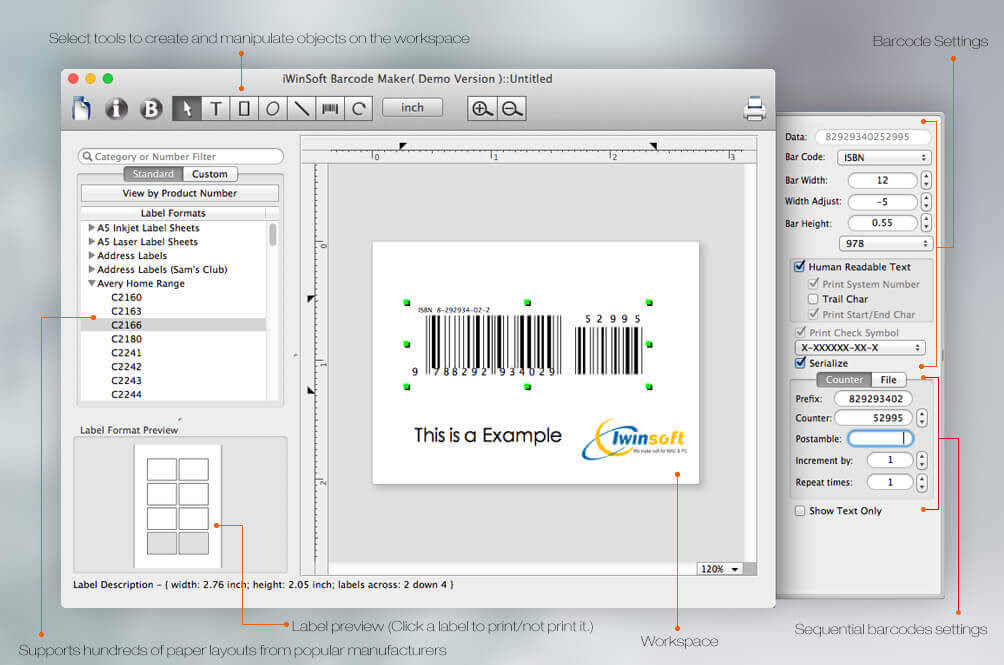Click the Width Adjust stepper
1004x665 pixels.
pyautogui.click(x=926, y=202)
